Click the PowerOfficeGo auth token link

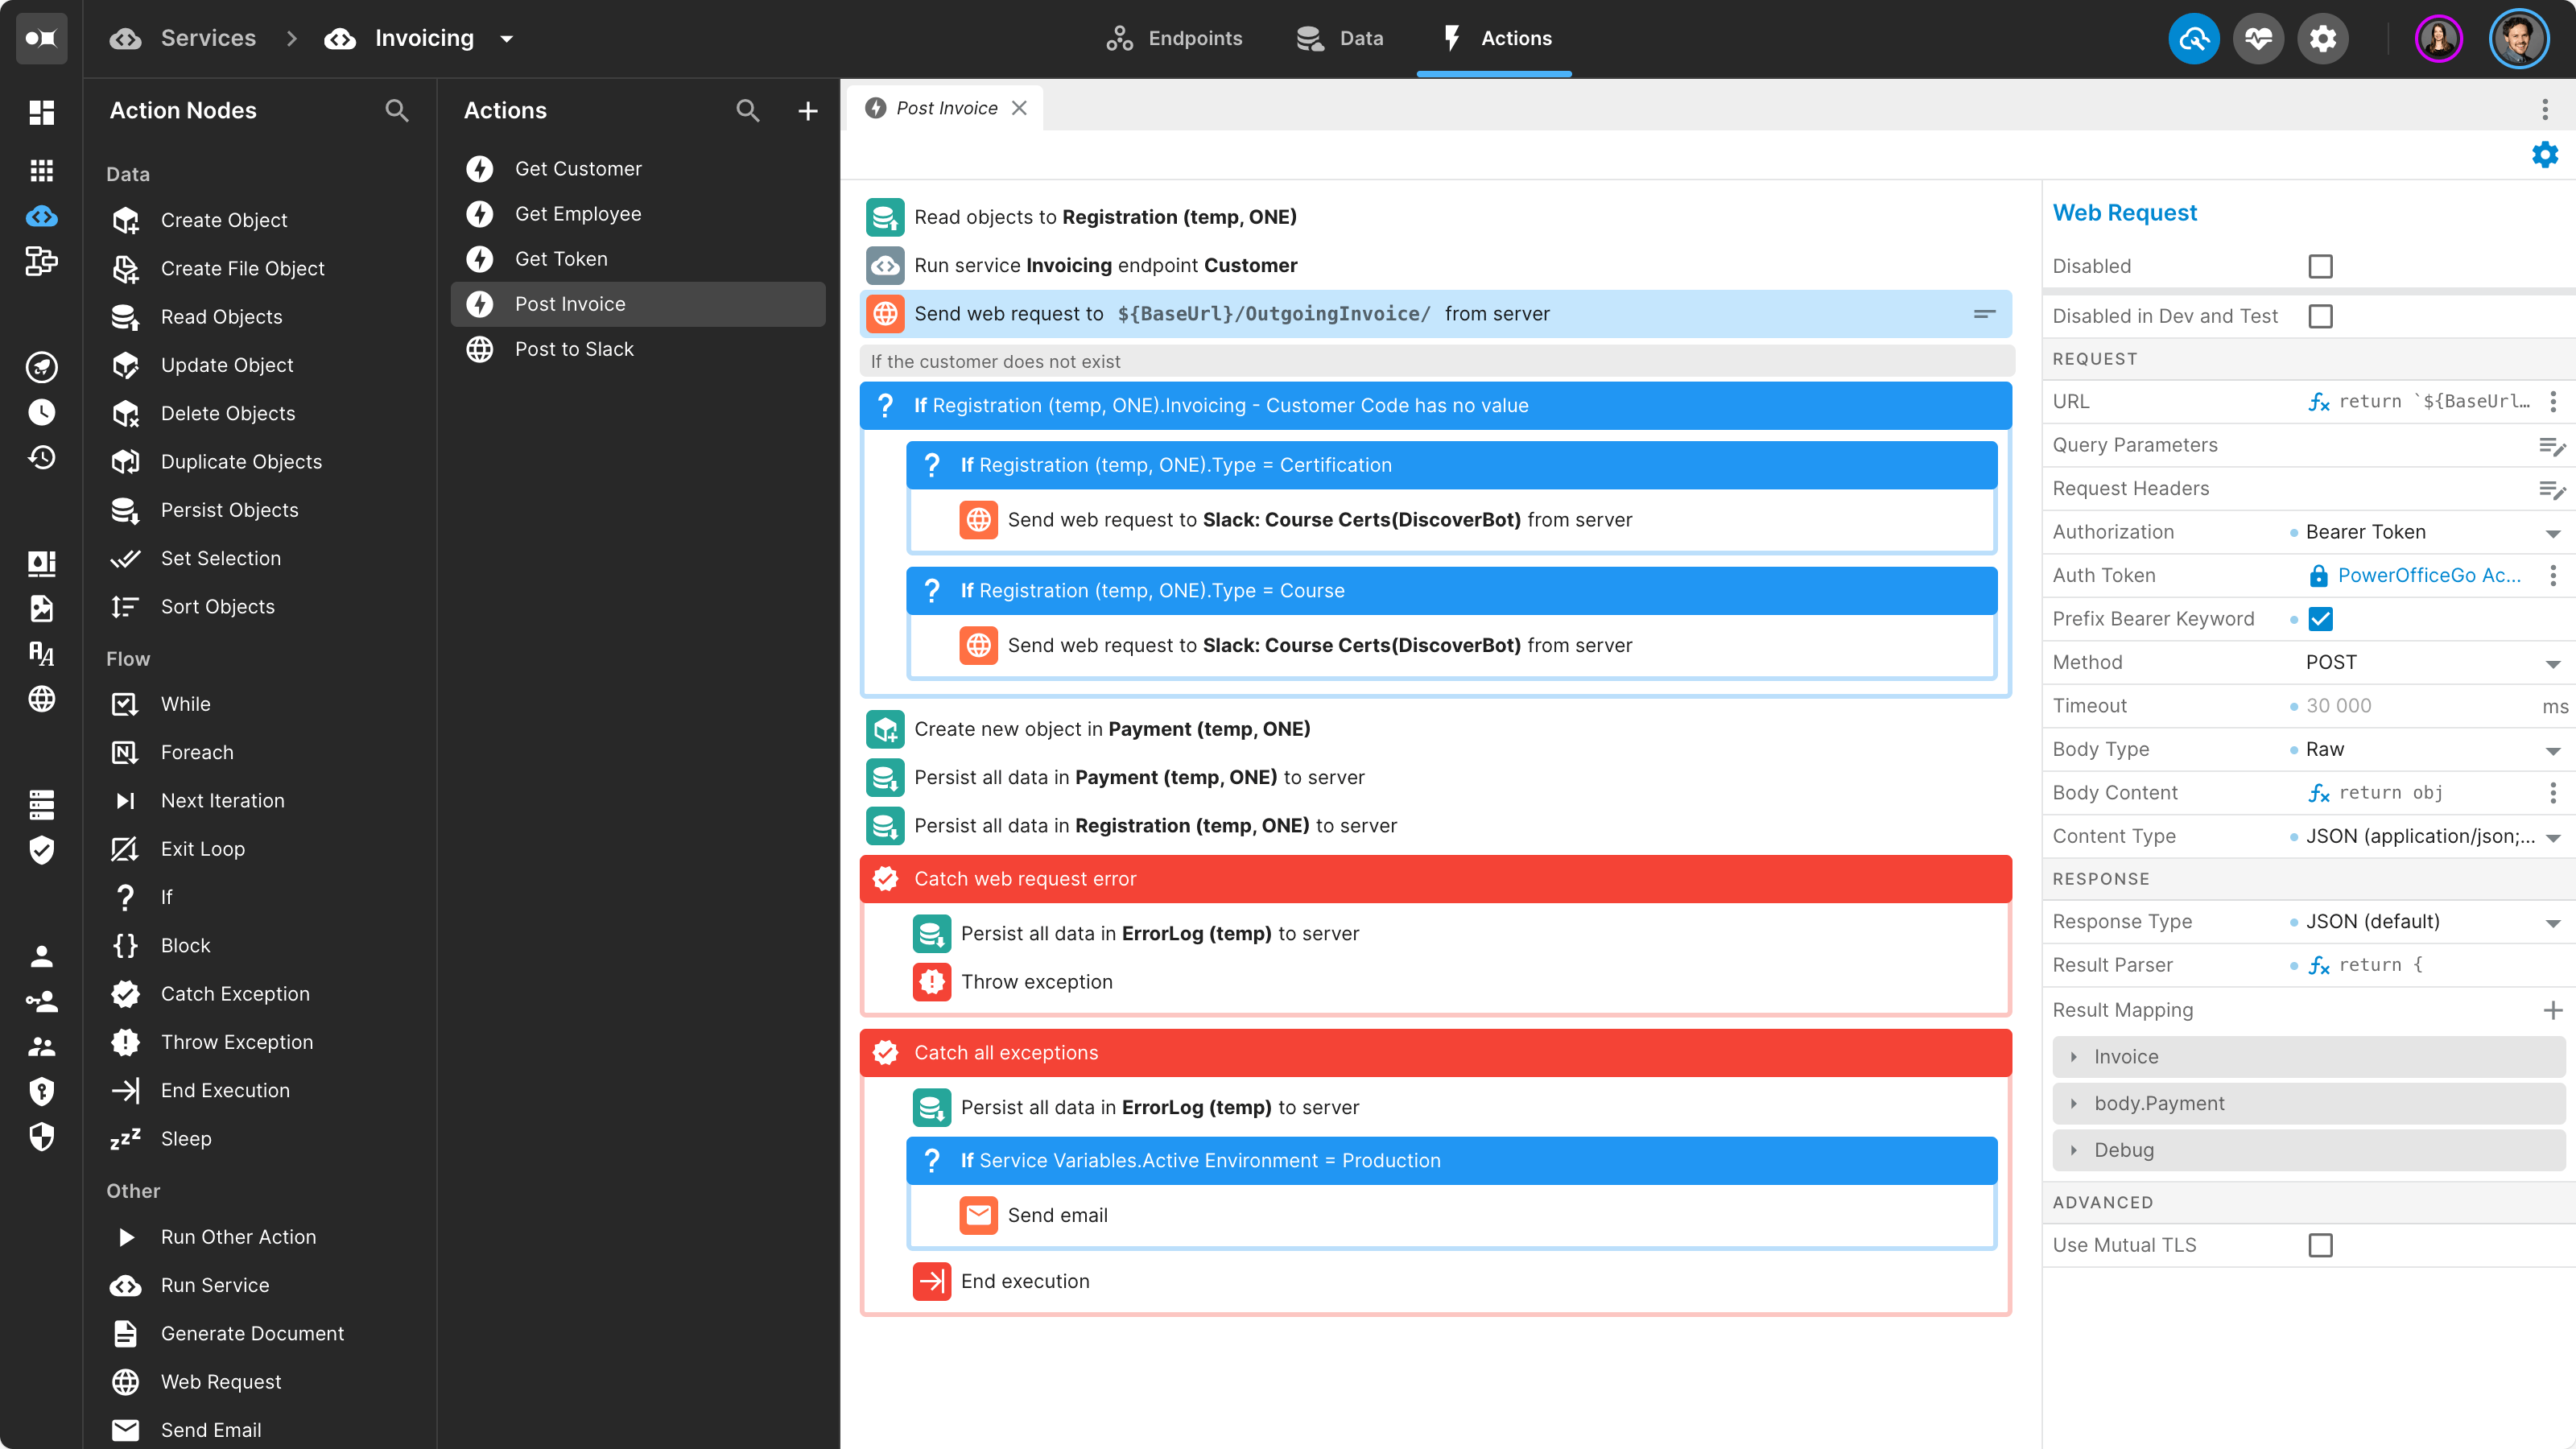pos(2429,575)
